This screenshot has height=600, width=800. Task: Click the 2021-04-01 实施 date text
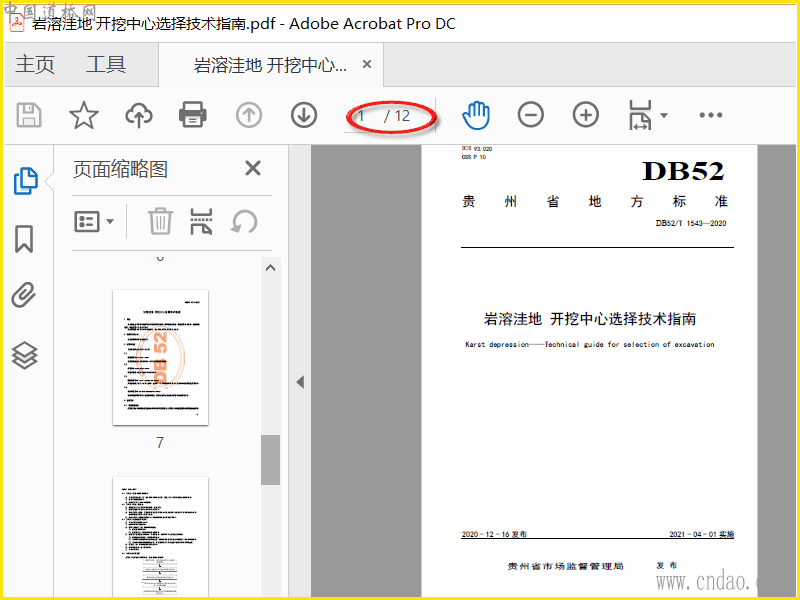(x=702, y=534)
